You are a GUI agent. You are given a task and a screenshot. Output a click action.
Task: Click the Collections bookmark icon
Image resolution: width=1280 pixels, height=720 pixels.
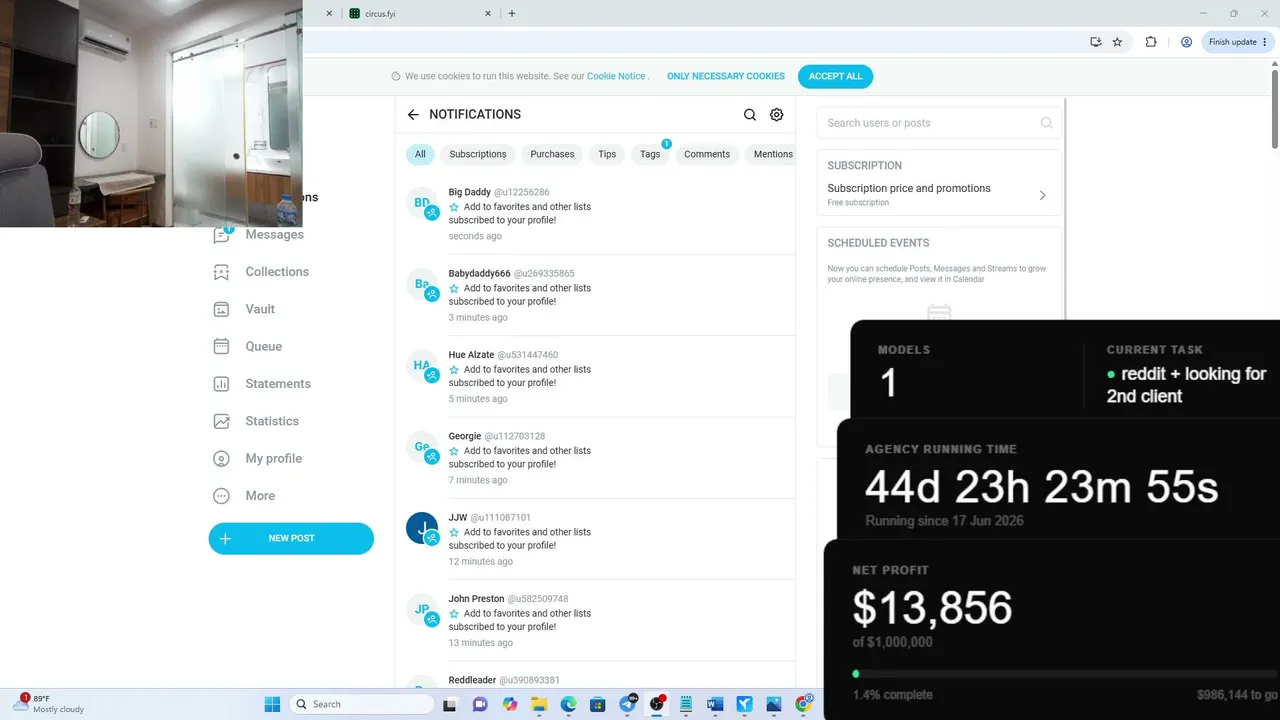(222, 272)
